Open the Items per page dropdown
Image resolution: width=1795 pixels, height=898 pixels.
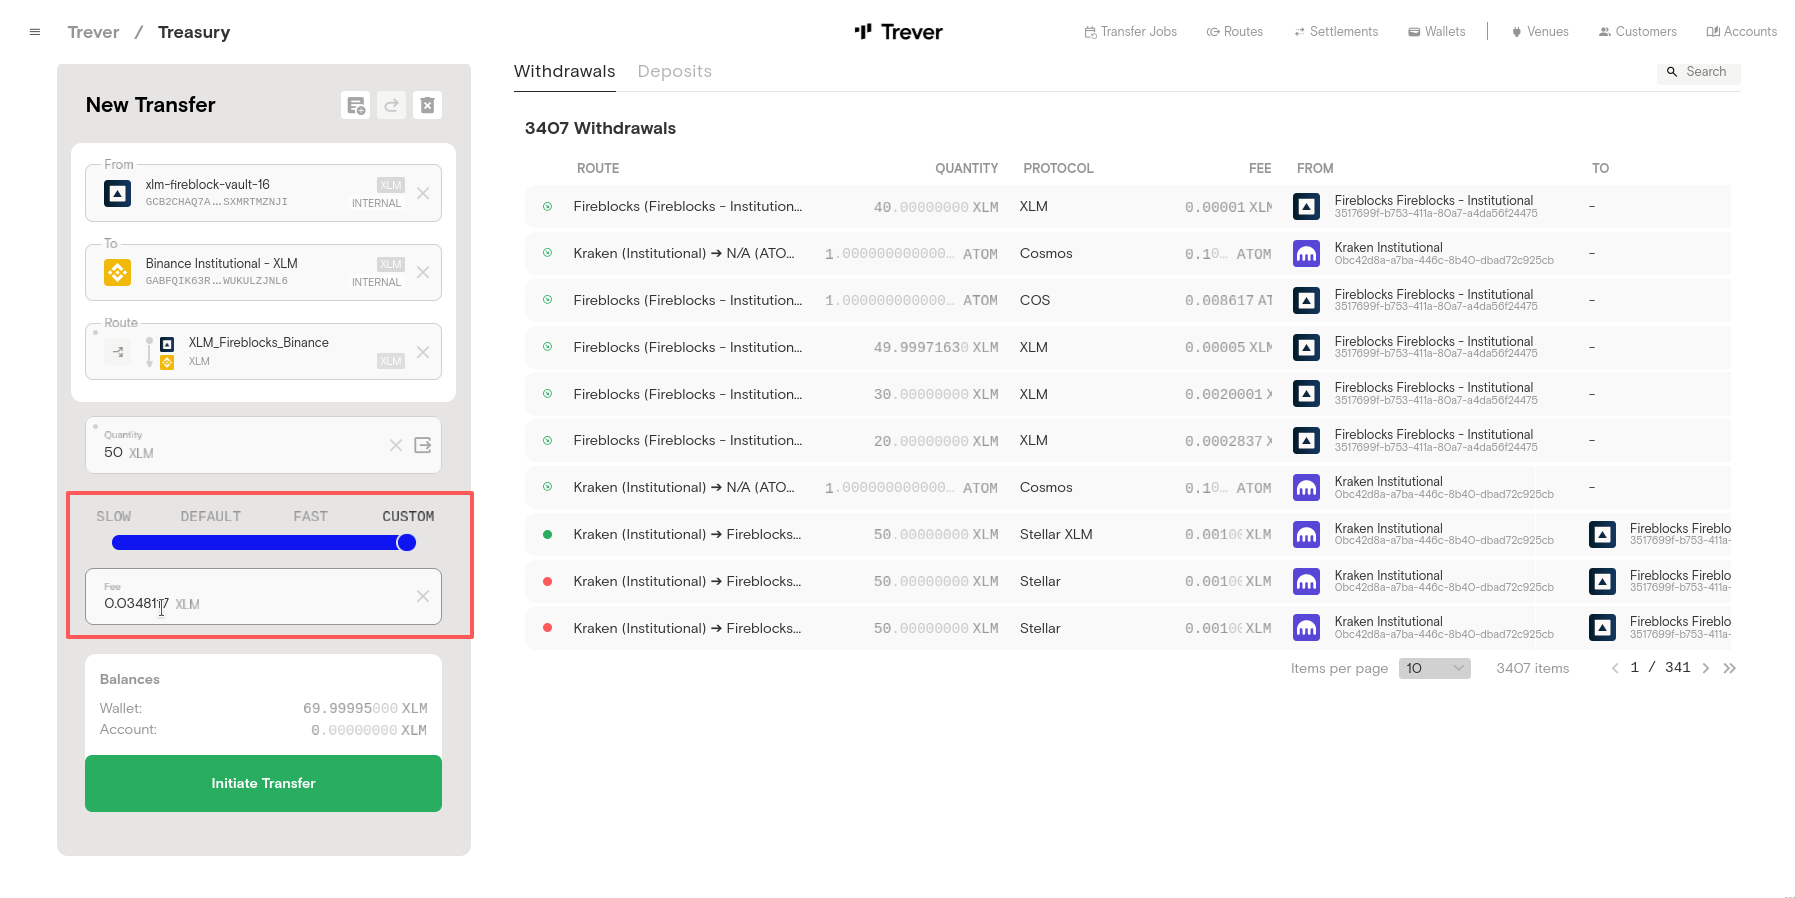coord(1434,668)
